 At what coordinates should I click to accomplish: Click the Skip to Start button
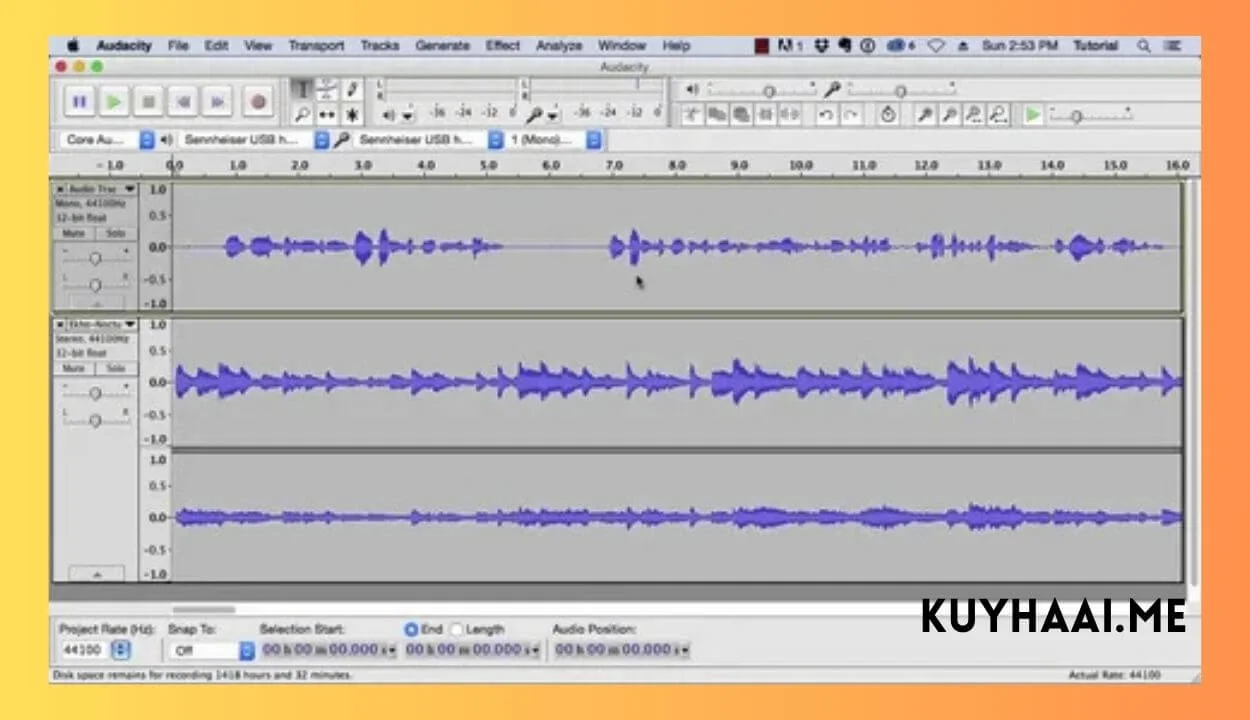point(182,101)
